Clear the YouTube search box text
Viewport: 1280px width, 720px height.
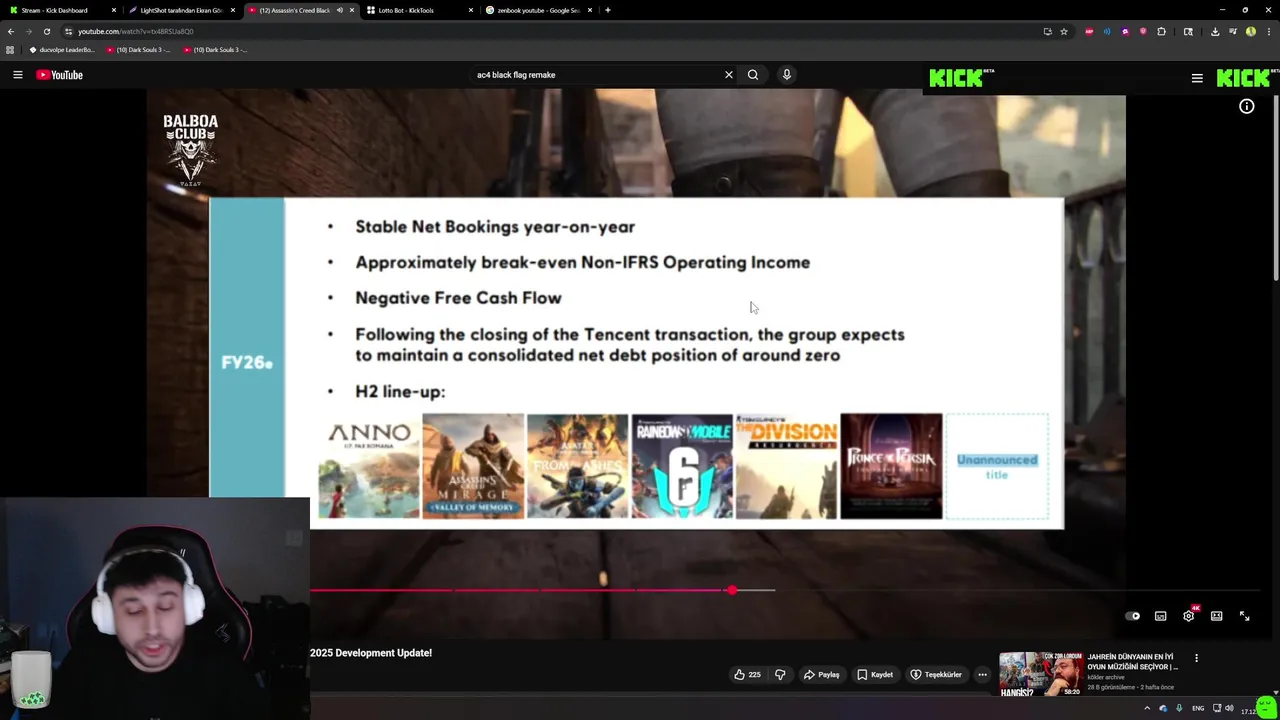click(x=729, y=75)
